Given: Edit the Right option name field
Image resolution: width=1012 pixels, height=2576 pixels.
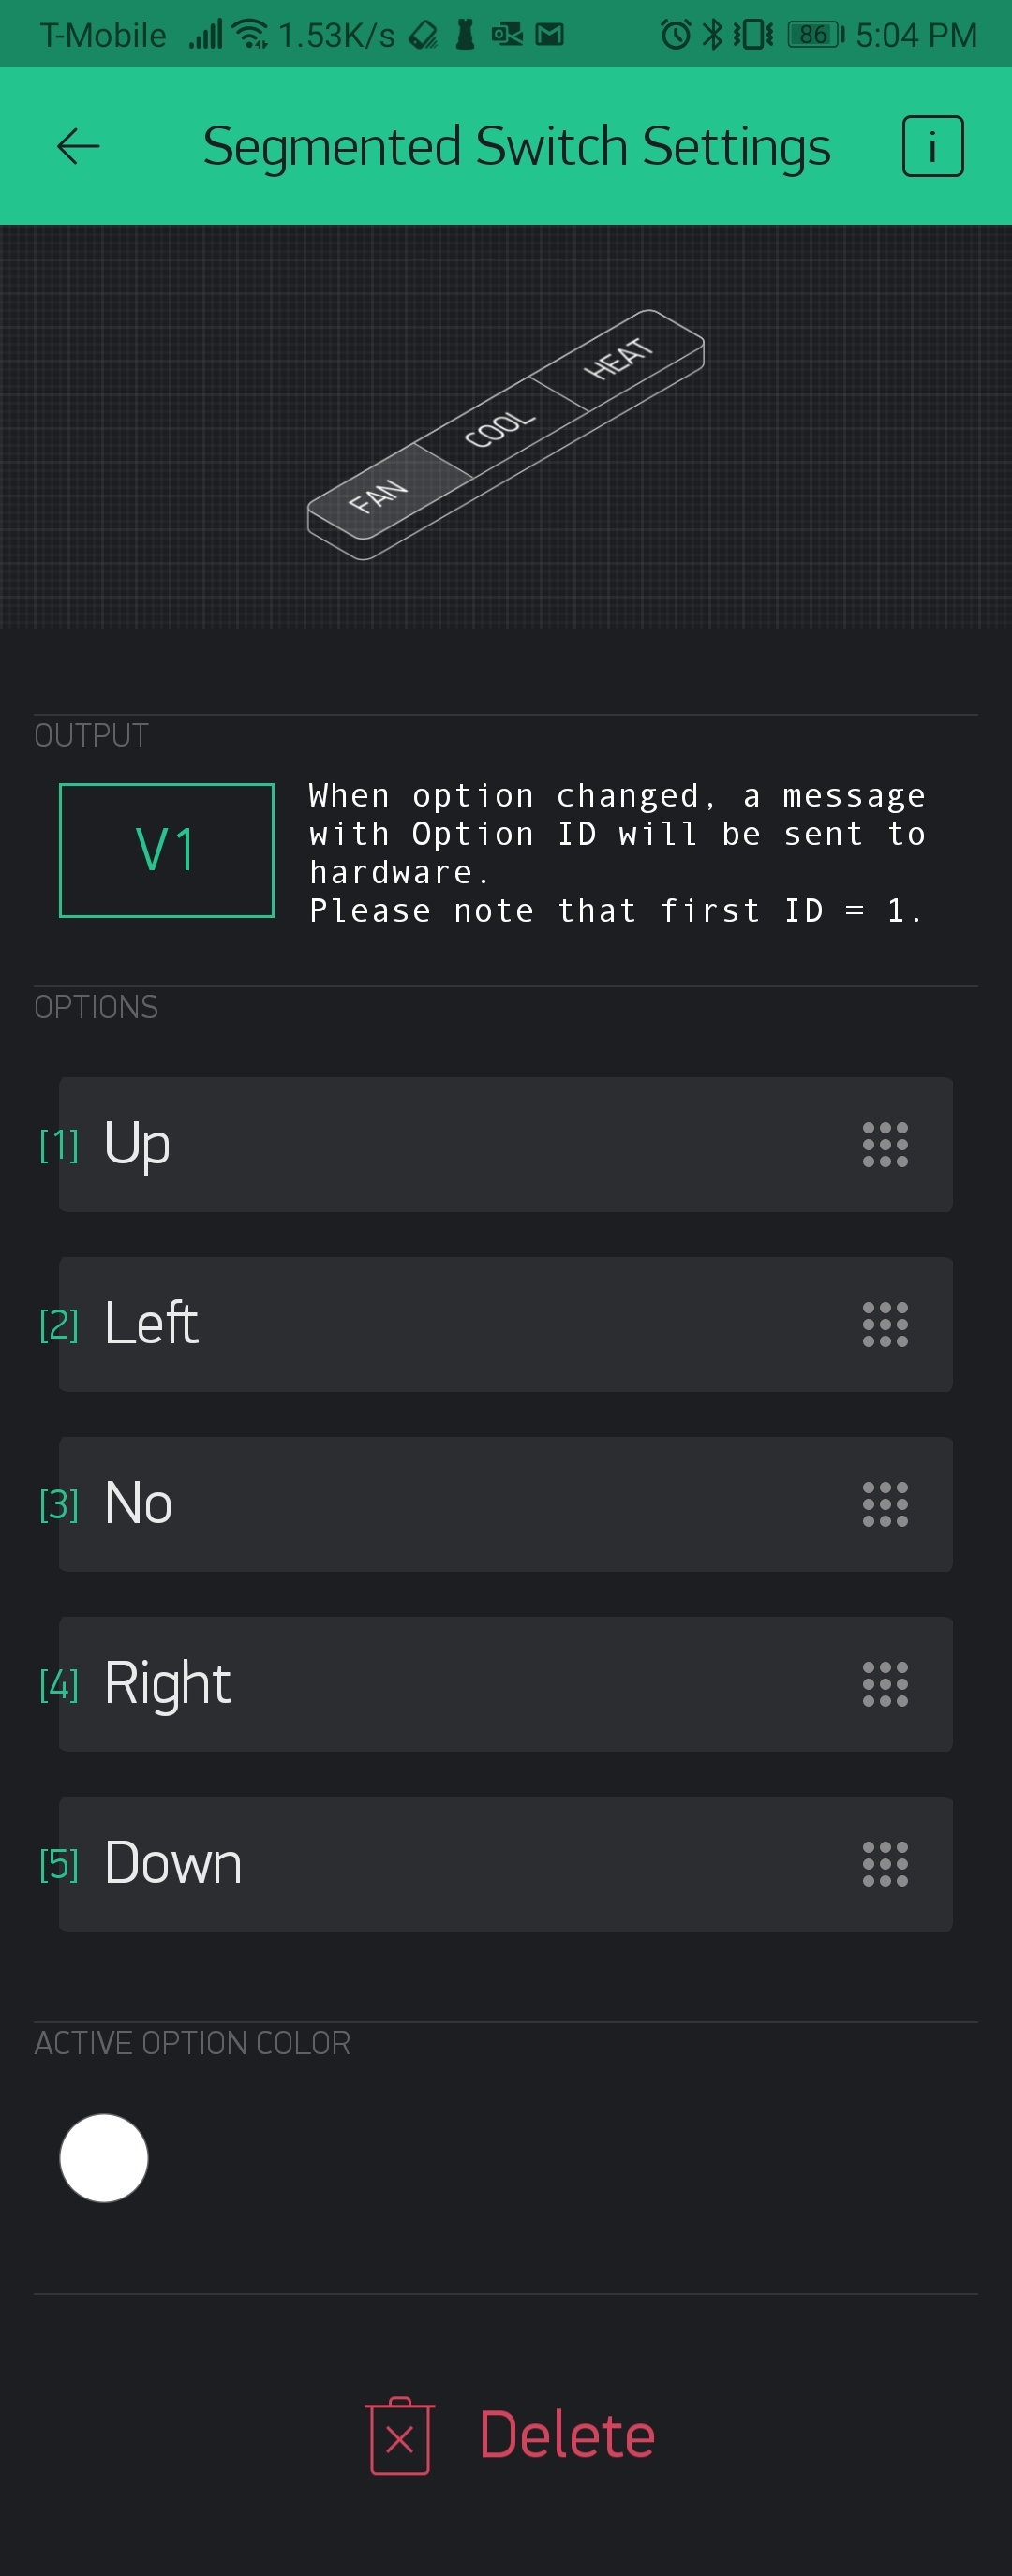Looking at the screenshot, I should pyautogui.click(x=450, y=1685).
